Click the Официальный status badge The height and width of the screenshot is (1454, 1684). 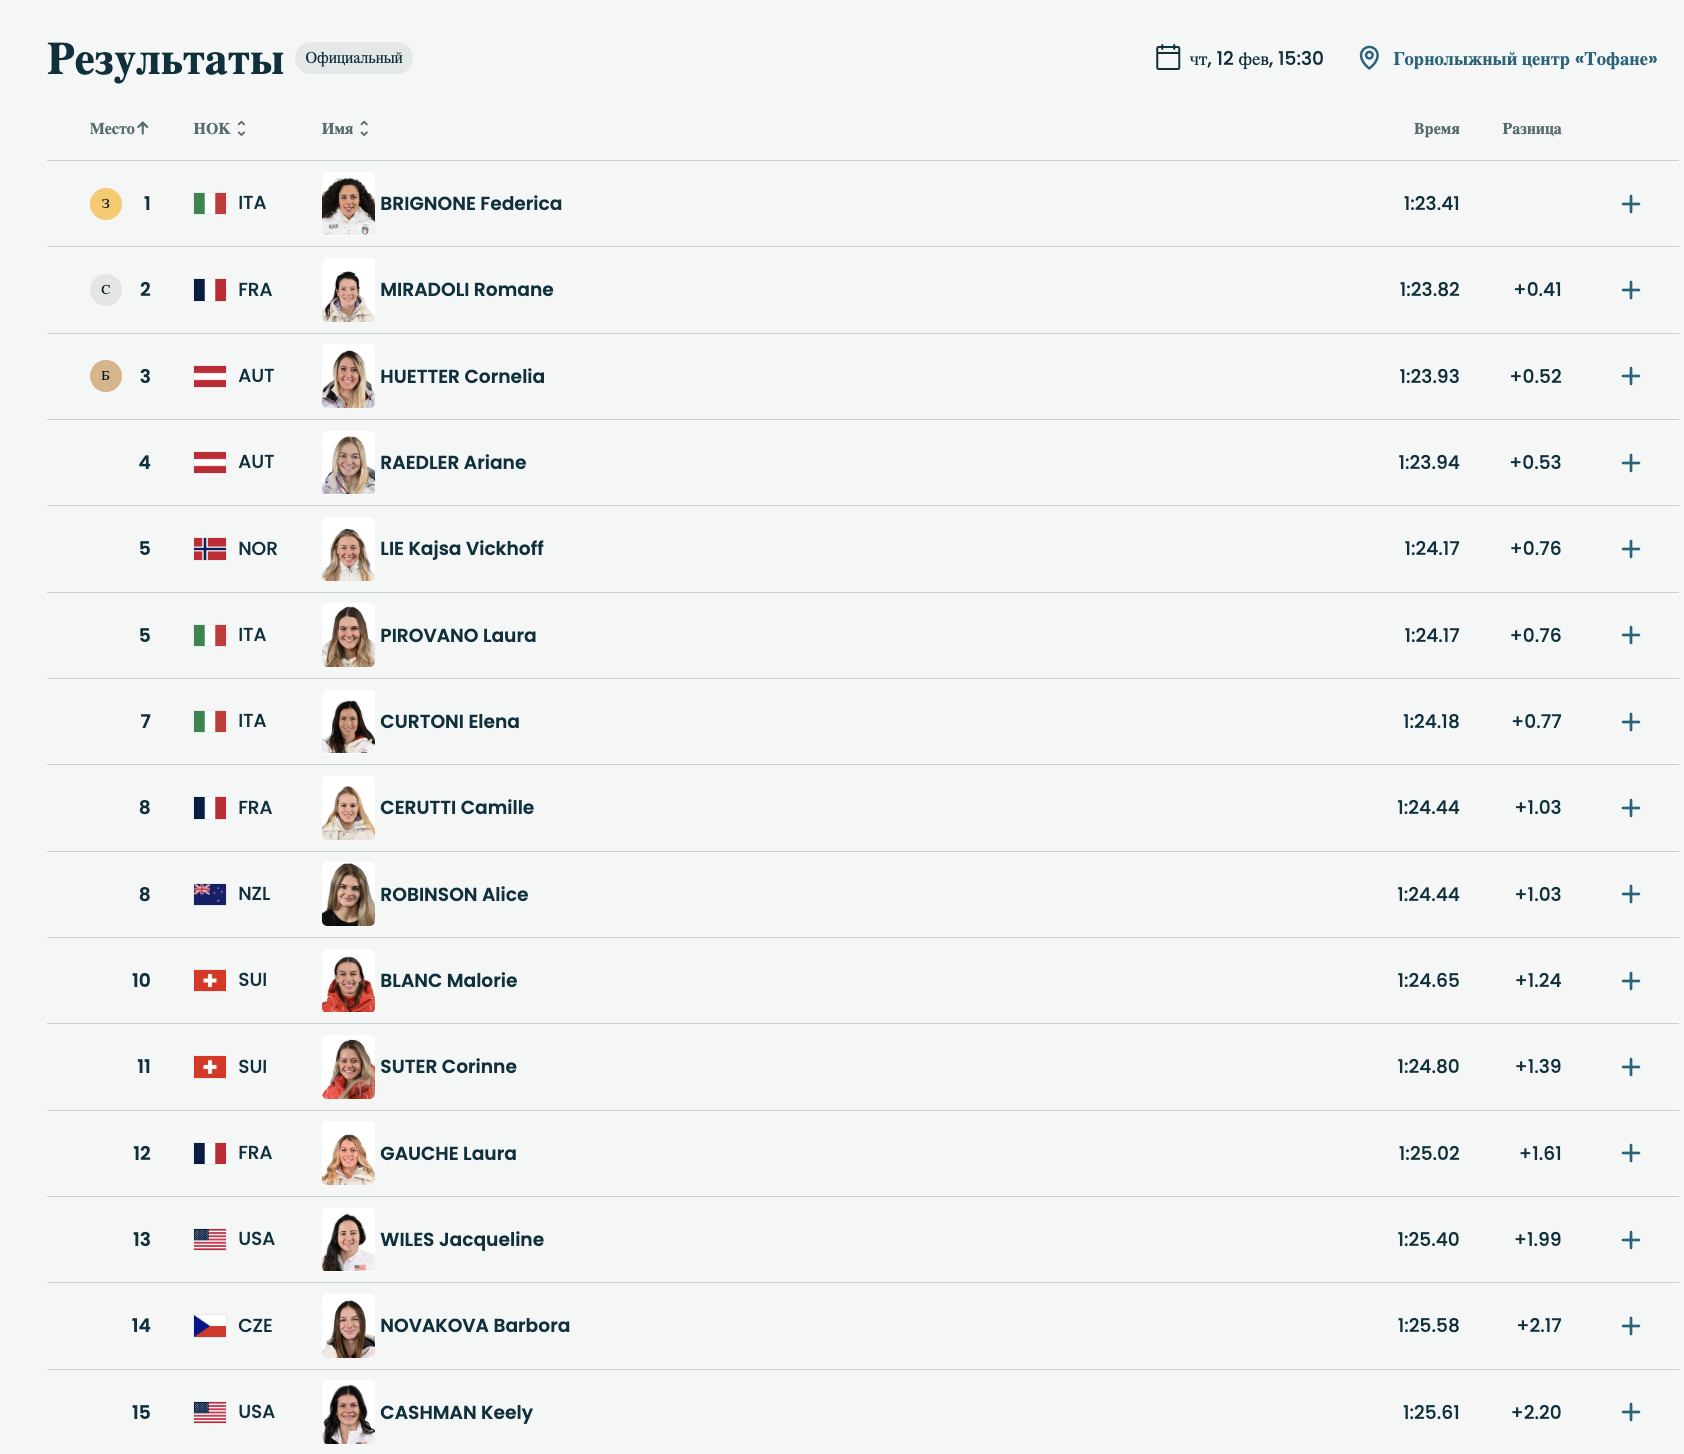click(354, 58)
